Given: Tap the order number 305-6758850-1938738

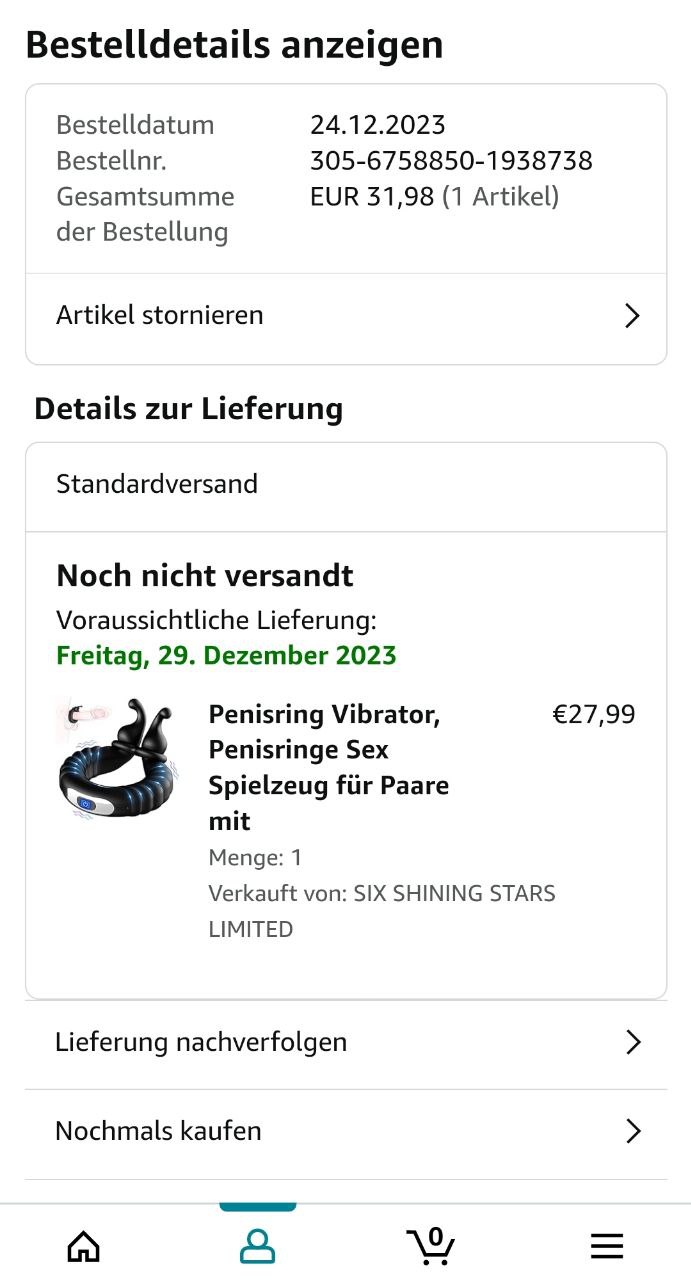Looking at the screenshot, I should point(451,161).
